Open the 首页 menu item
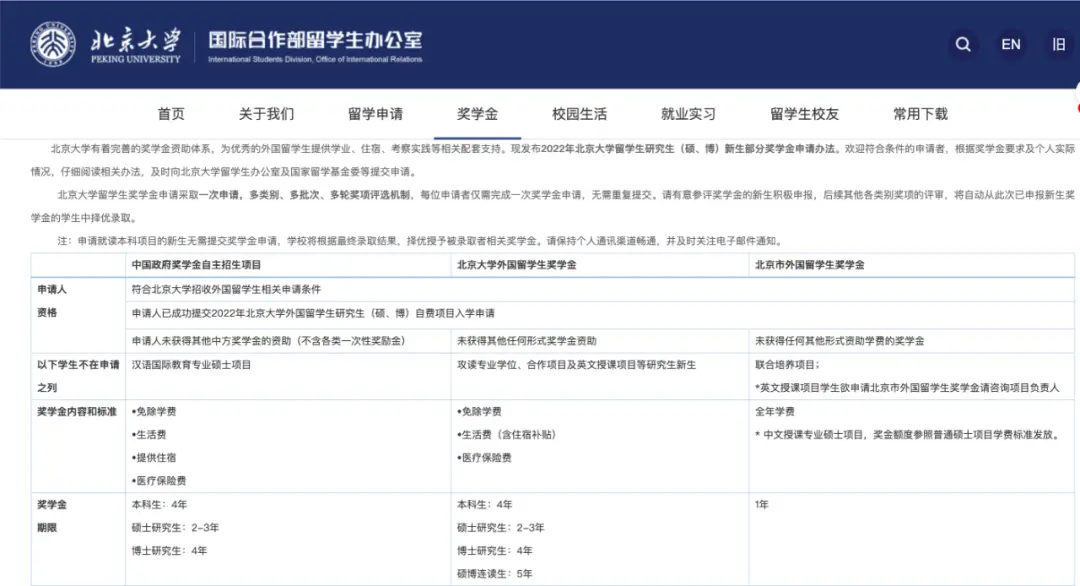Screen dimensions: 1080x586 click(171, 114)
